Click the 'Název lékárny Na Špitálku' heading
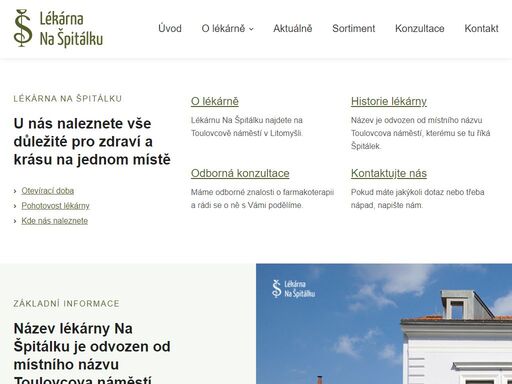Screen dimensions: 512x384 tap(92, 352)
